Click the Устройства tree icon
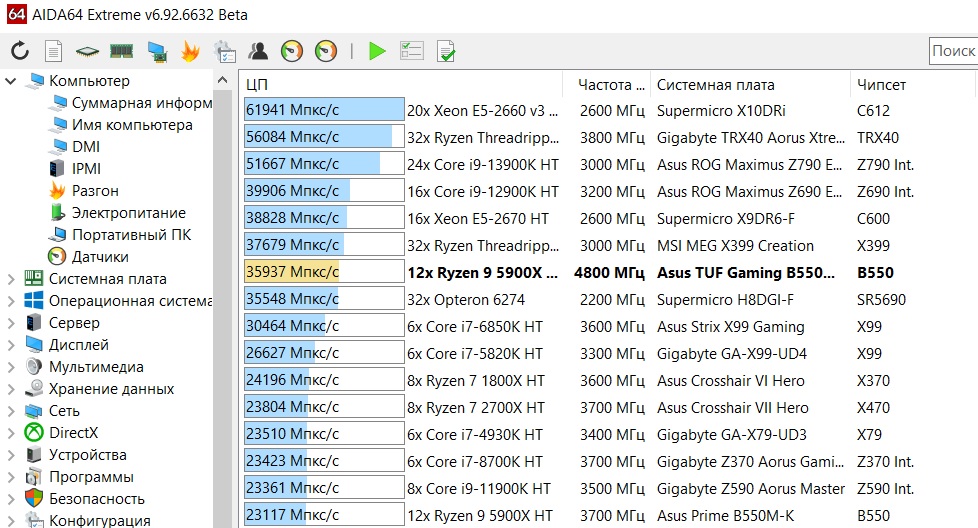 34,455
